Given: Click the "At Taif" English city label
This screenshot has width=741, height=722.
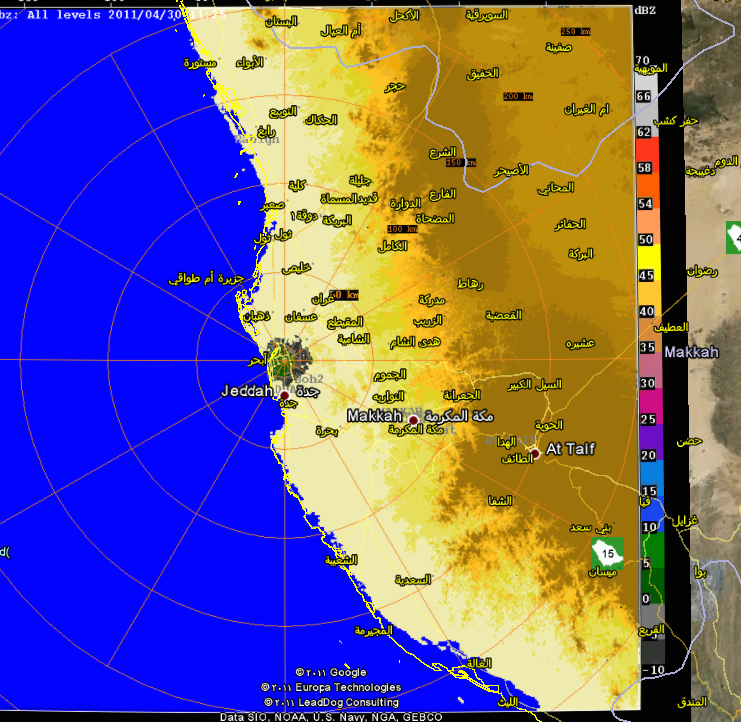Looking at the screenshot, I should (570, 448).
